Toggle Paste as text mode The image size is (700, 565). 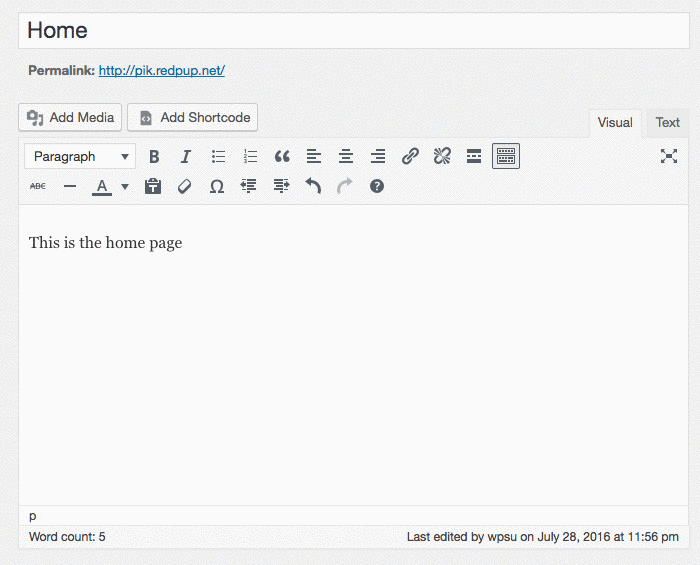pos(153,187)
